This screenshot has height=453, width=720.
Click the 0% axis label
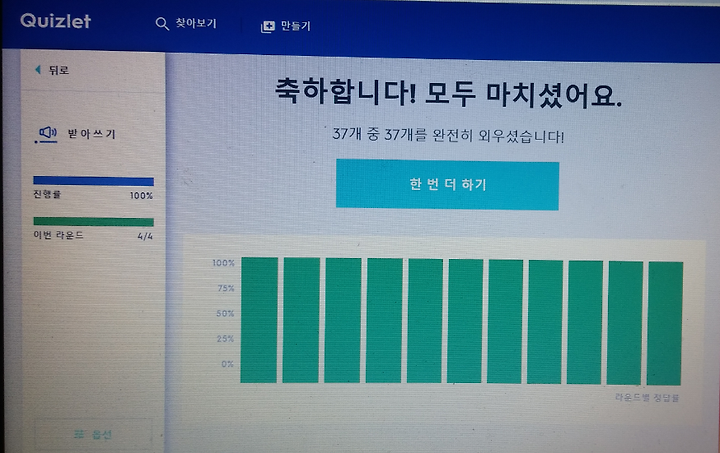227,364
